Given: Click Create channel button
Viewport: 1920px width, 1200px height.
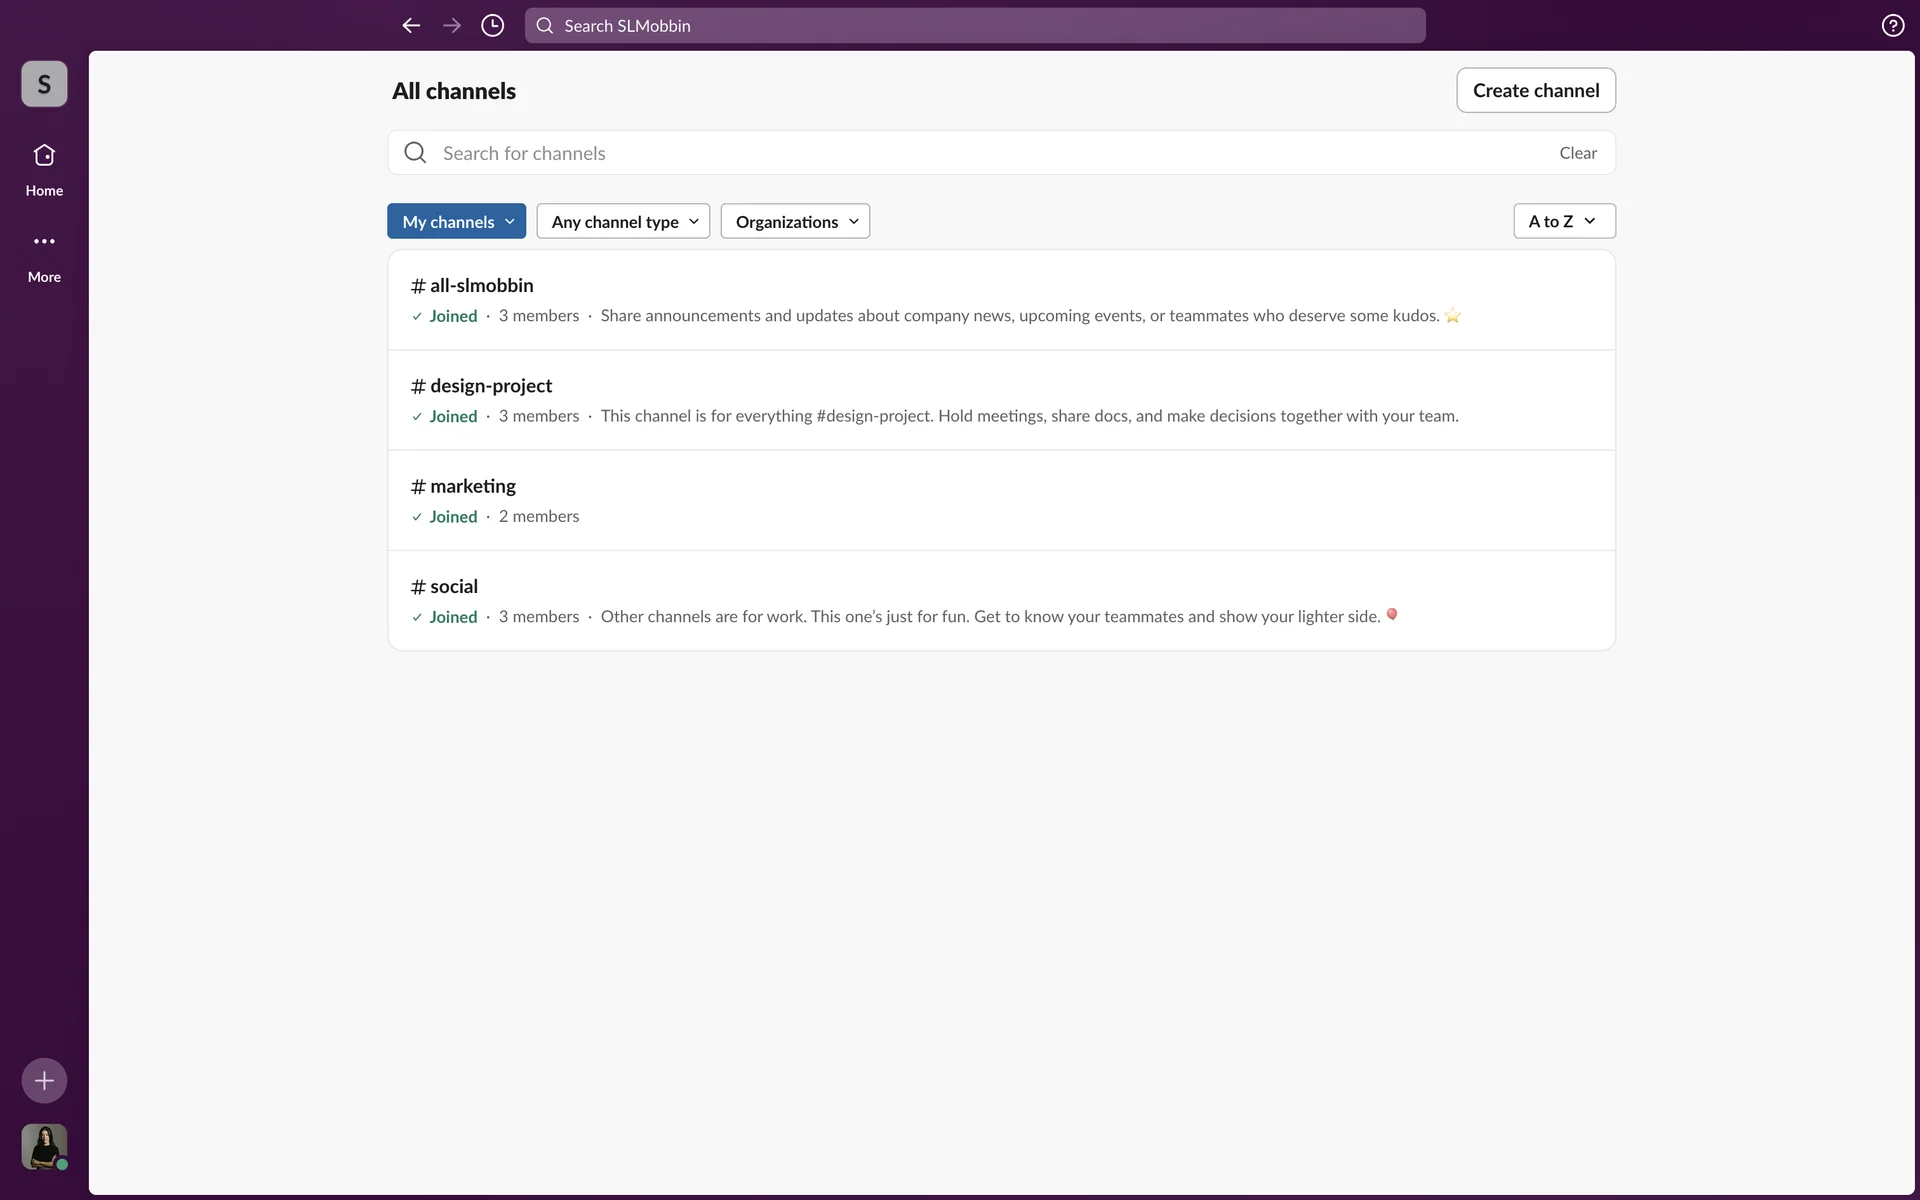Looking at the screenshot, I should point(1535,91).
